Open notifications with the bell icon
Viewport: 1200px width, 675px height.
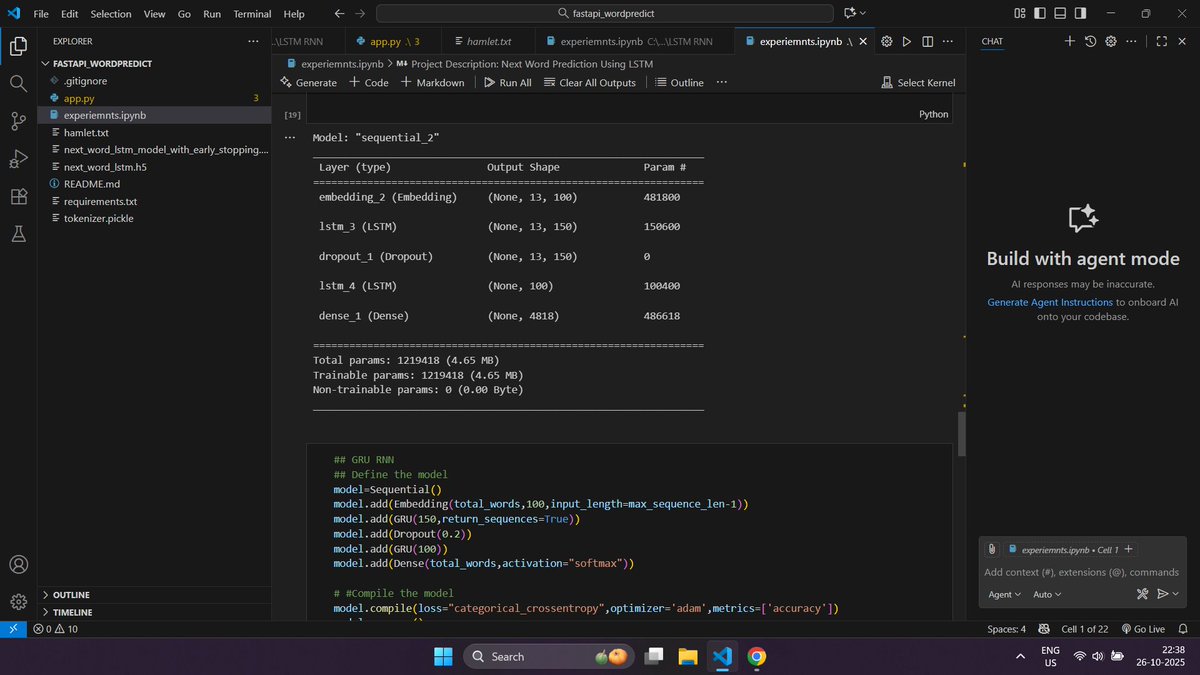tap(1184, 629)
